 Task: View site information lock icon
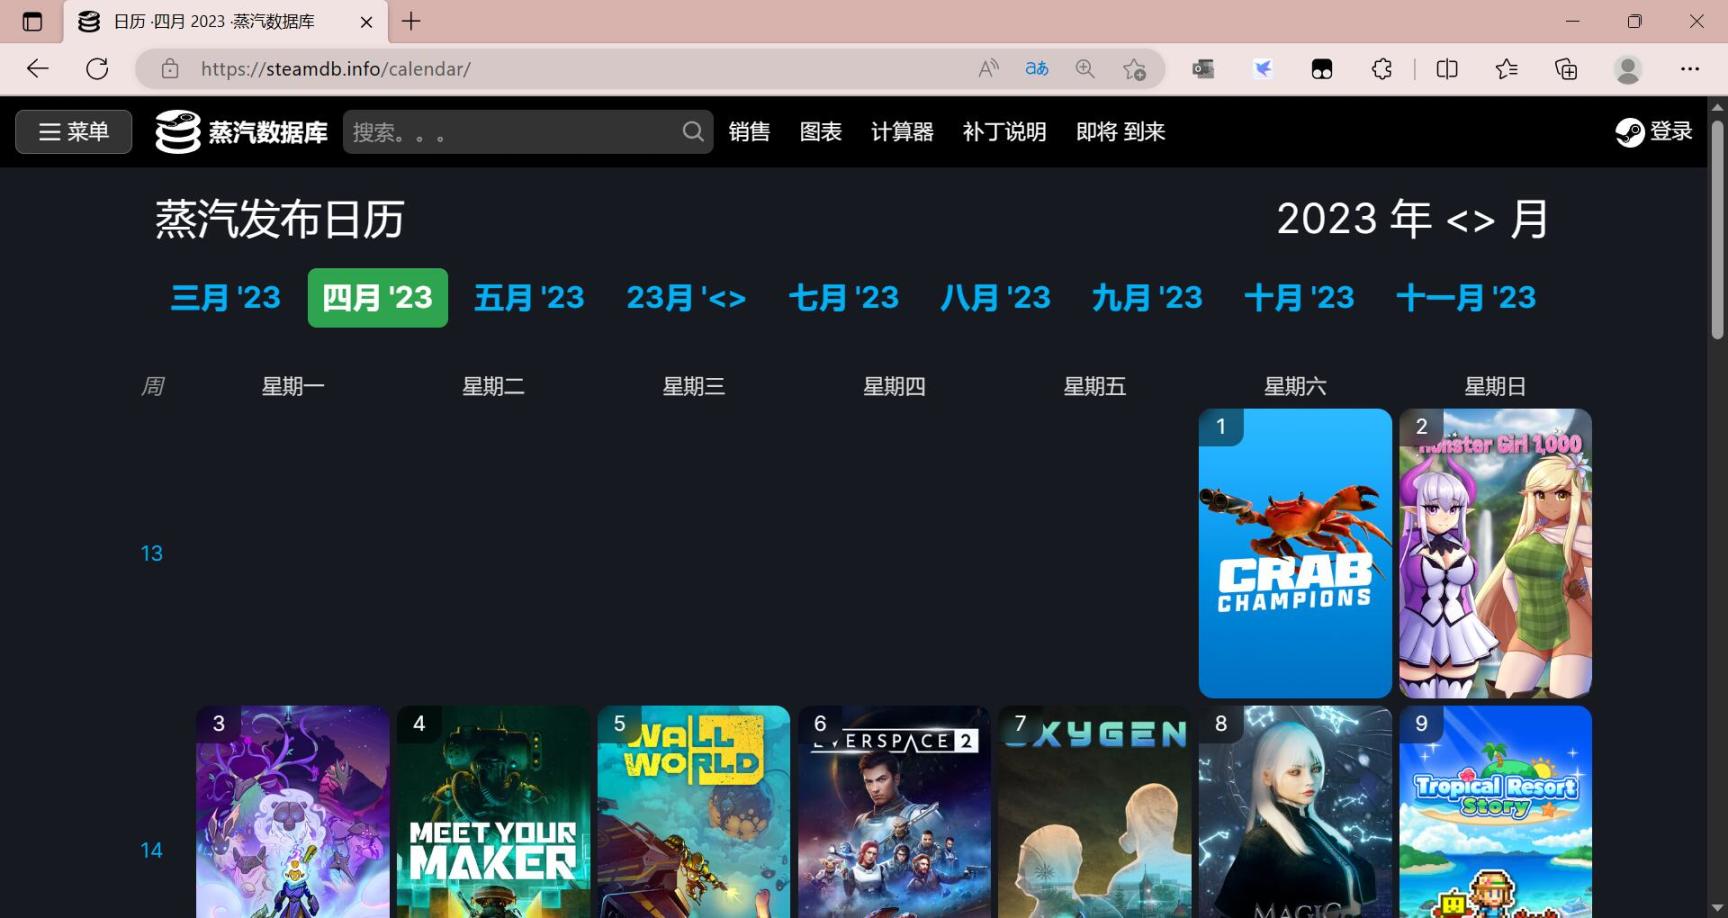[170, 69]
